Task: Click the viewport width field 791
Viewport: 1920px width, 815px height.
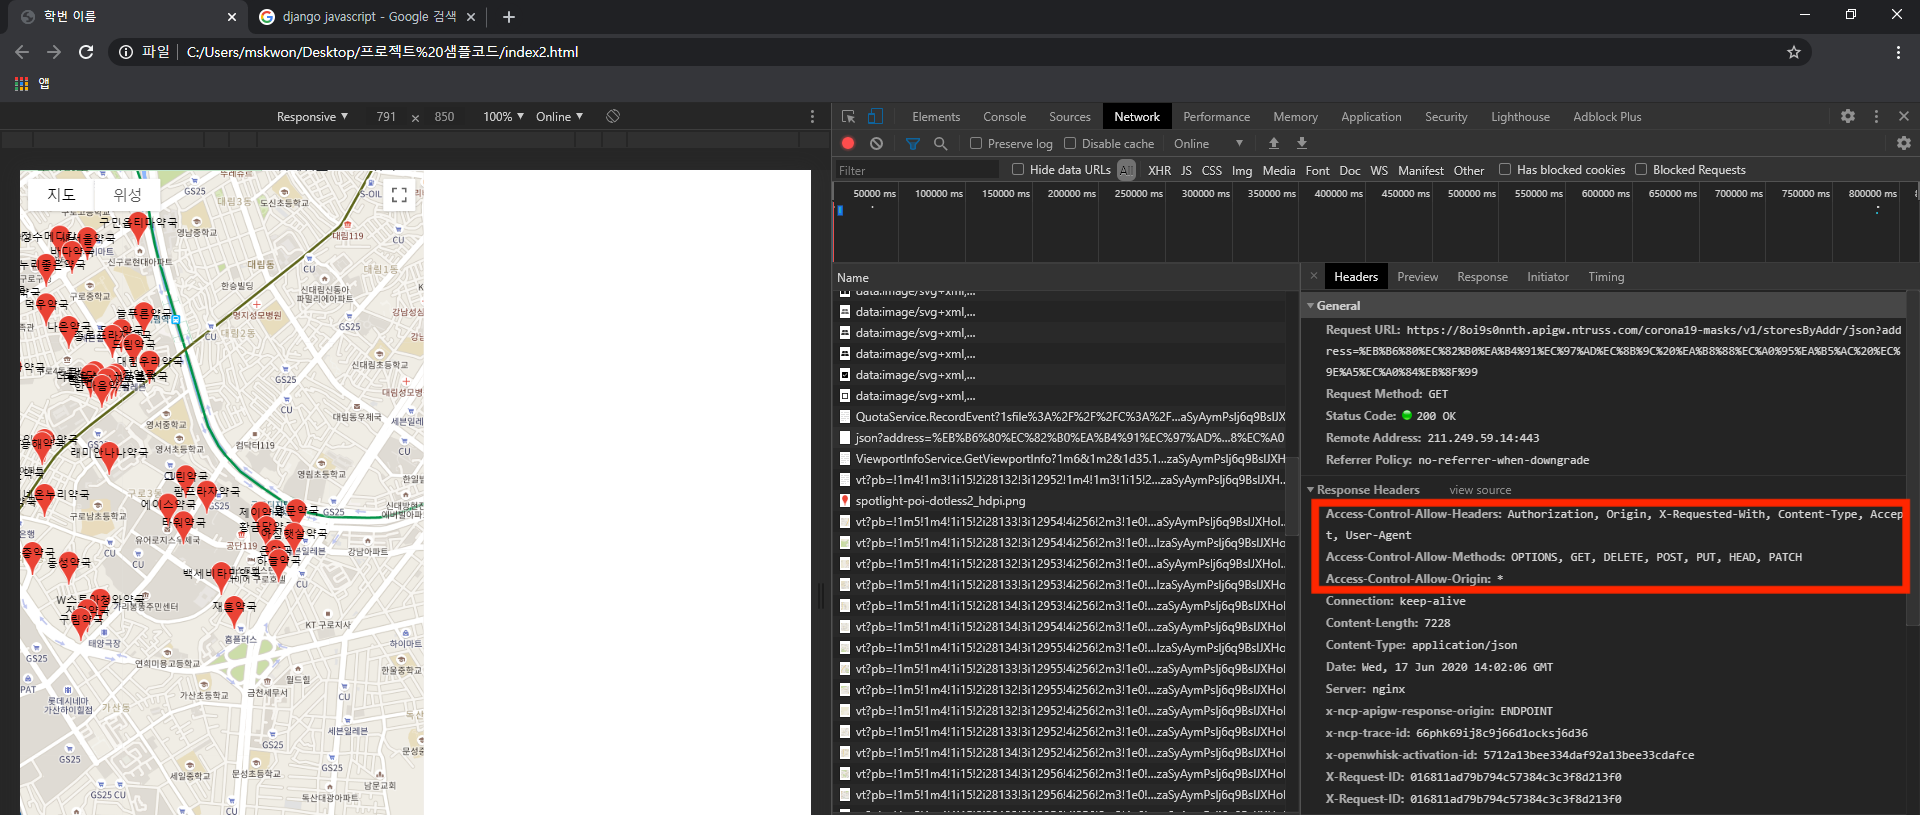Action: click(x=386, y=116)
